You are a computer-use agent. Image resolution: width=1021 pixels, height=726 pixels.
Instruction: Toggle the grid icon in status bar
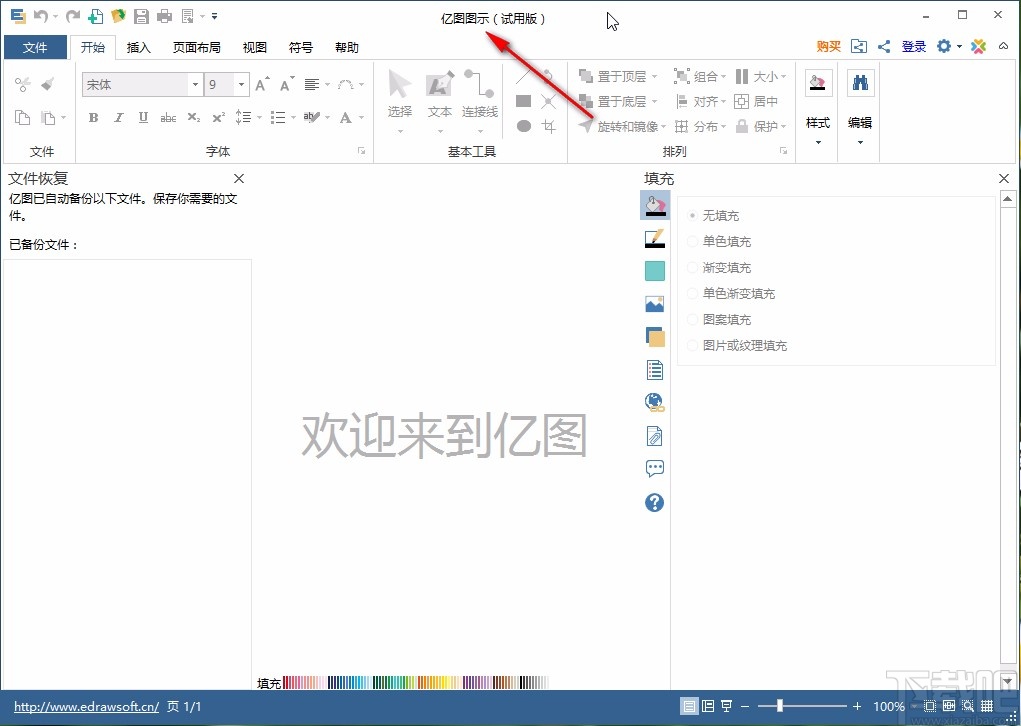coord(987,706)
